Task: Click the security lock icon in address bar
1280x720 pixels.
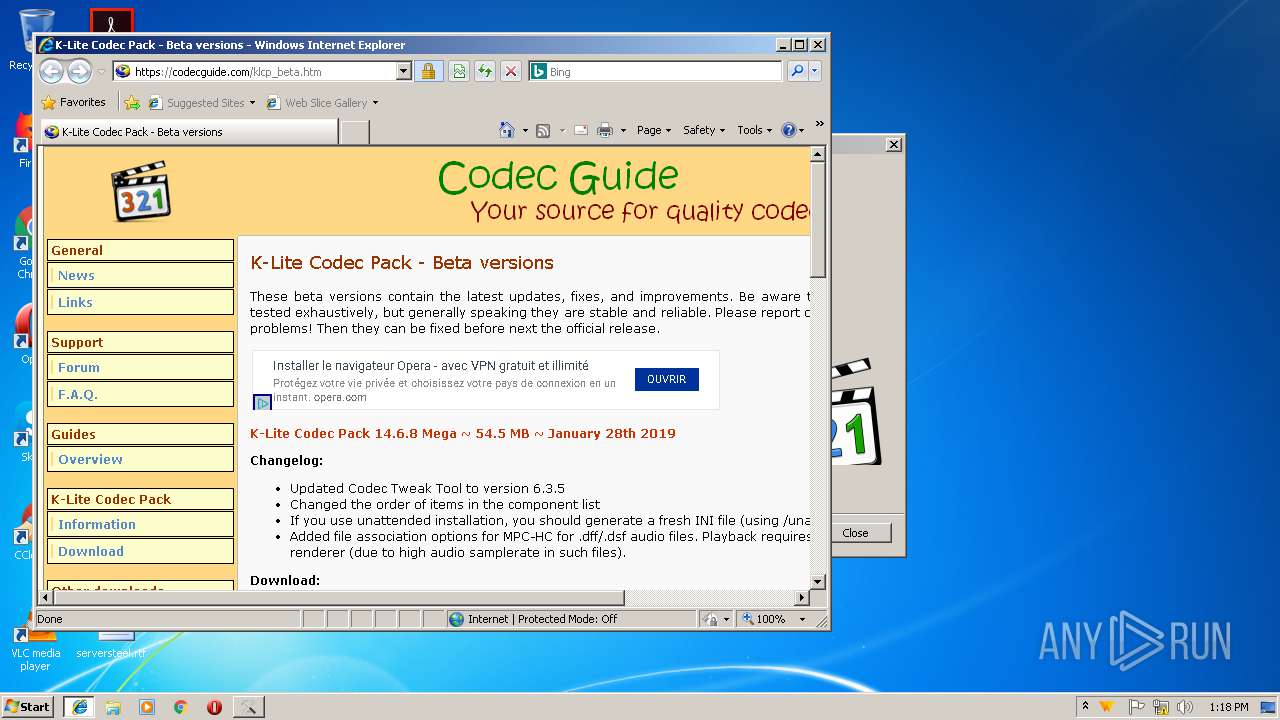Action: coord(428,71)
